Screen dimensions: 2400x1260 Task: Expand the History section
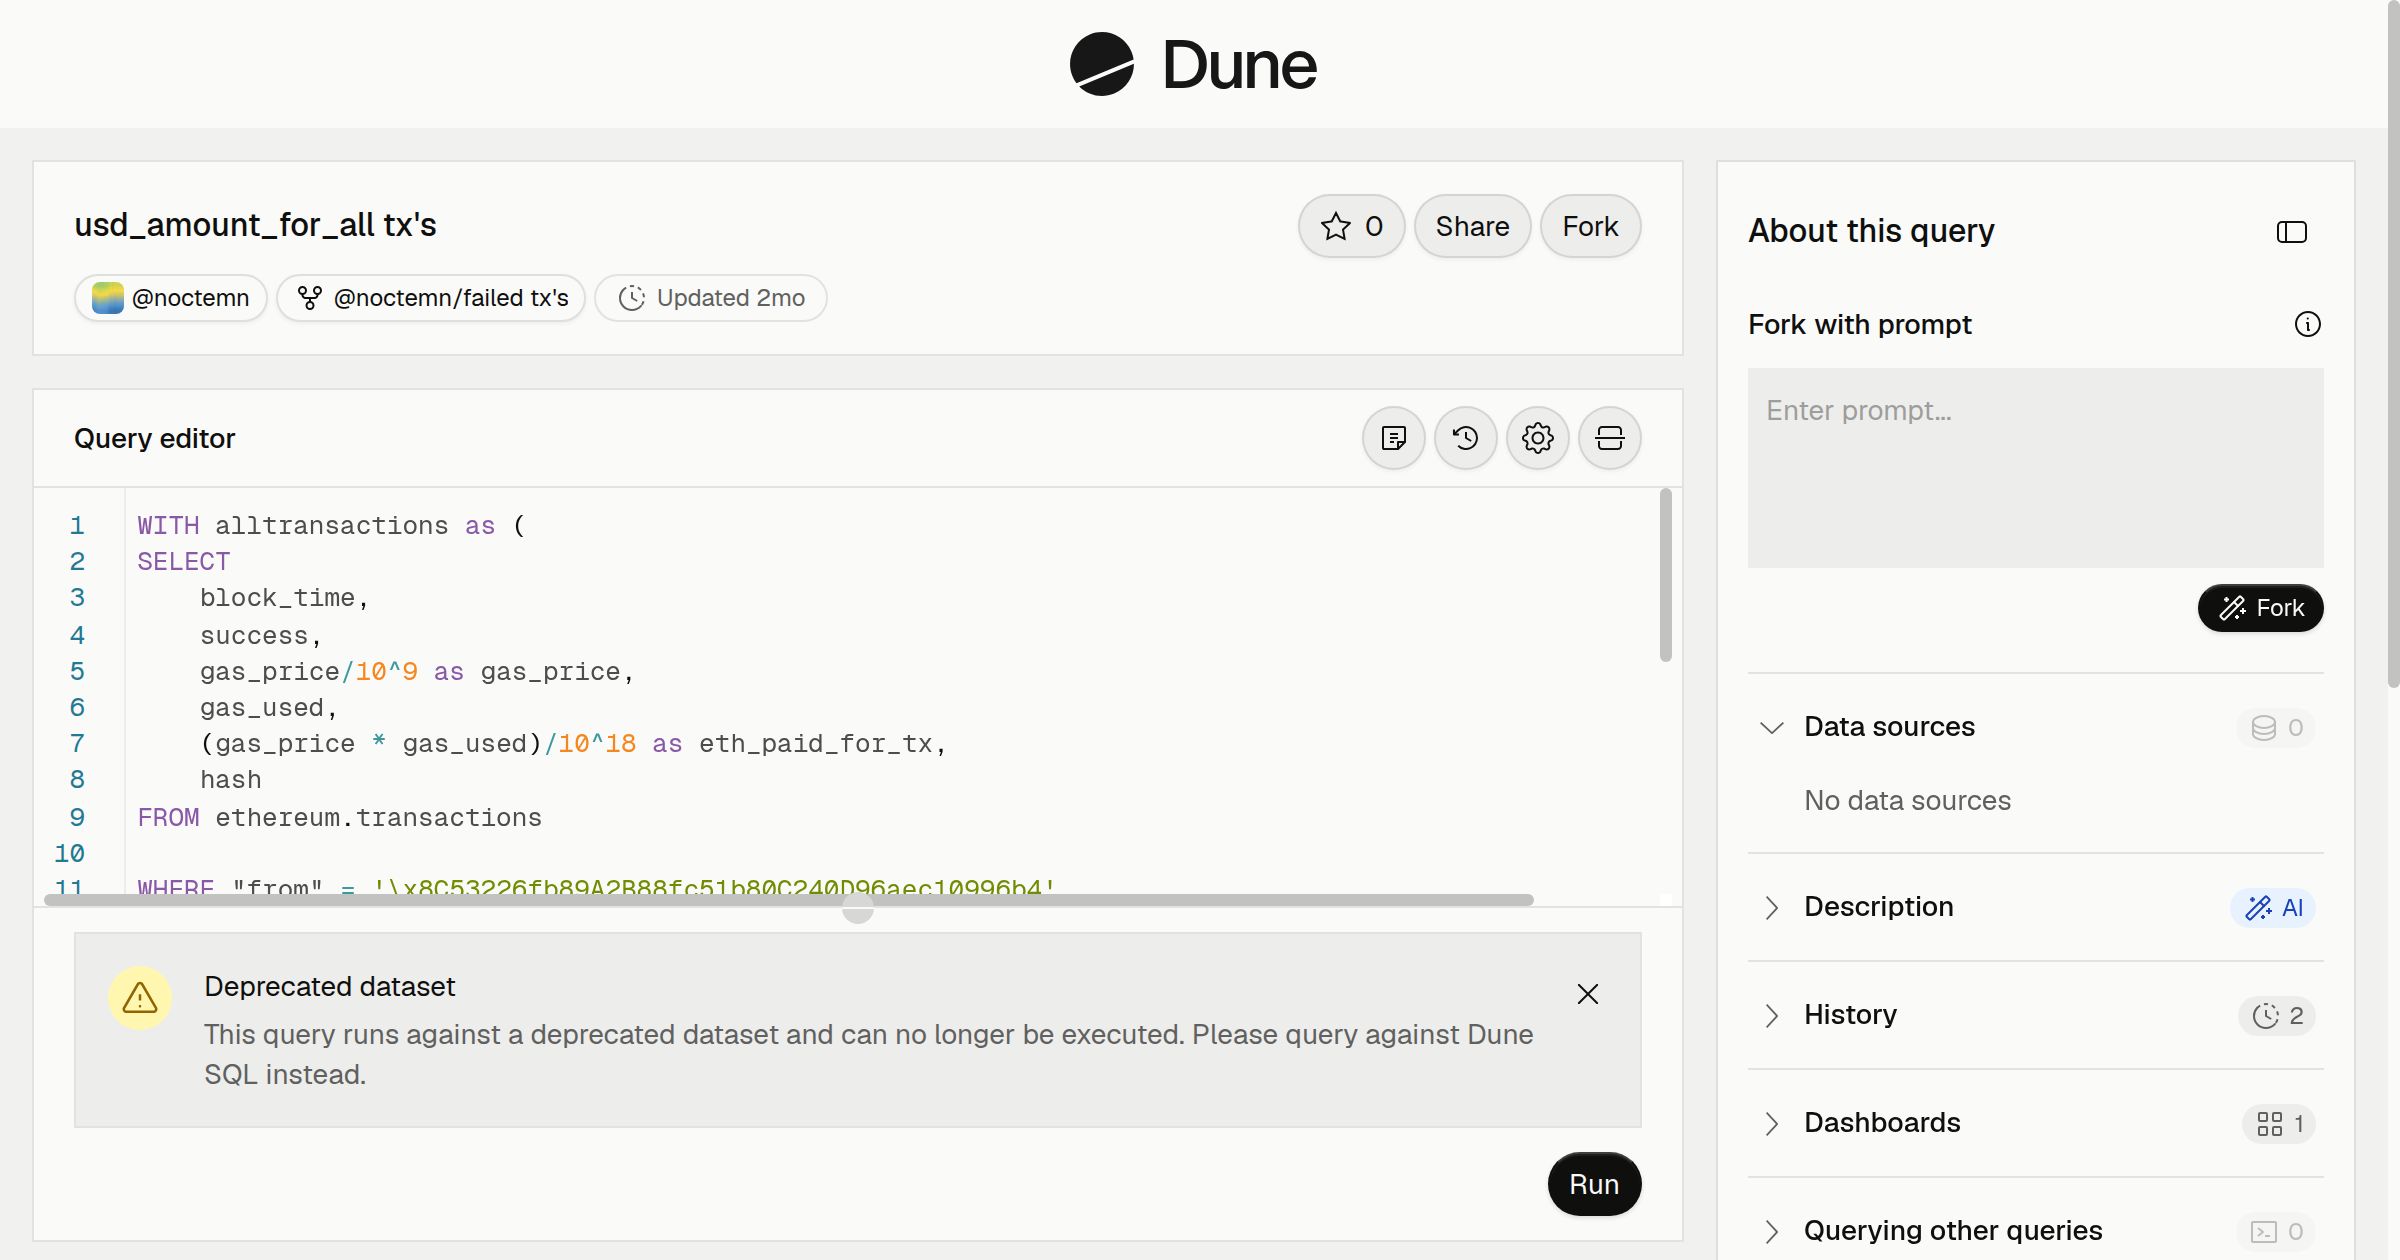pos(1772,1015)
